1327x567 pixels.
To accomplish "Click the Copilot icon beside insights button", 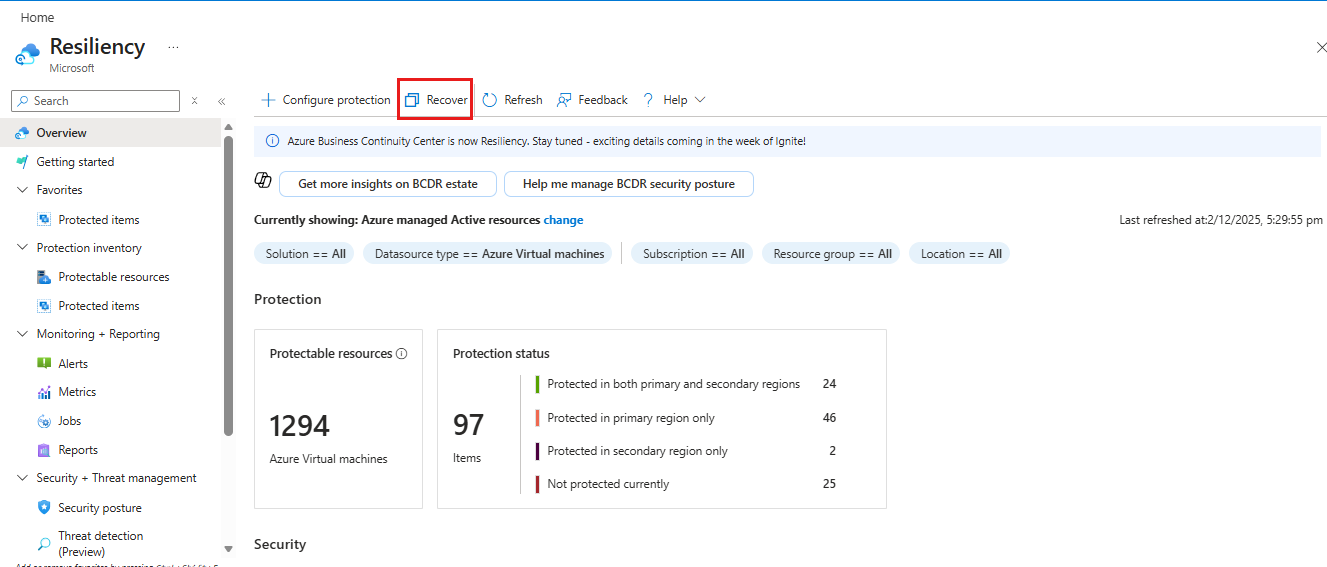I will [x=263, y=180].
